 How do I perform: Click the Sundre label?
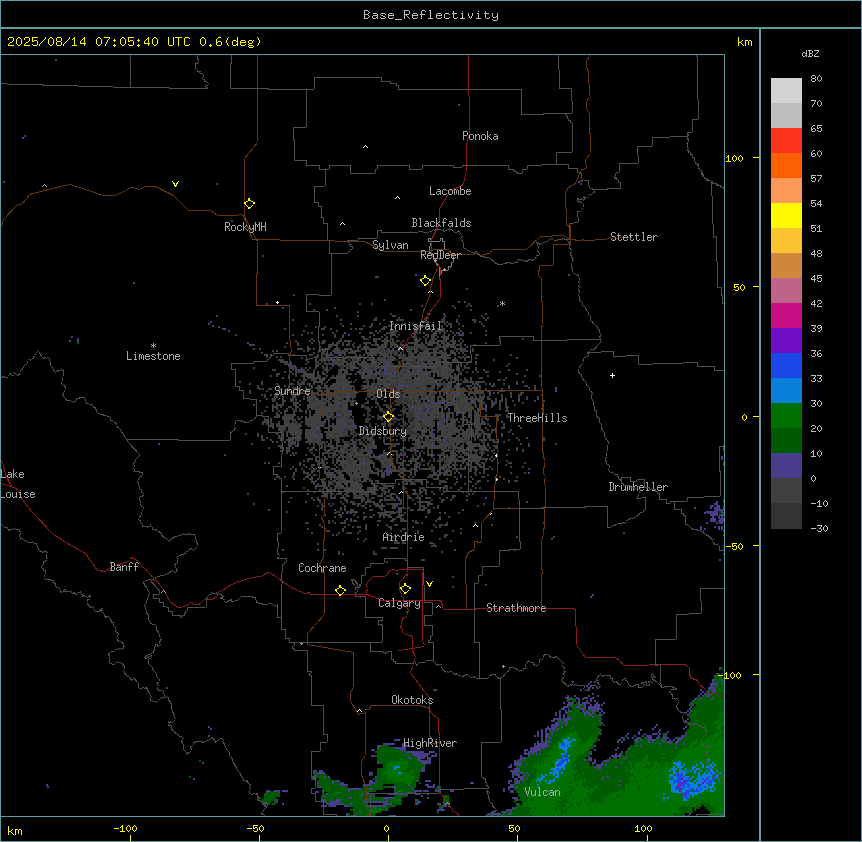click(x=292, y=391)
